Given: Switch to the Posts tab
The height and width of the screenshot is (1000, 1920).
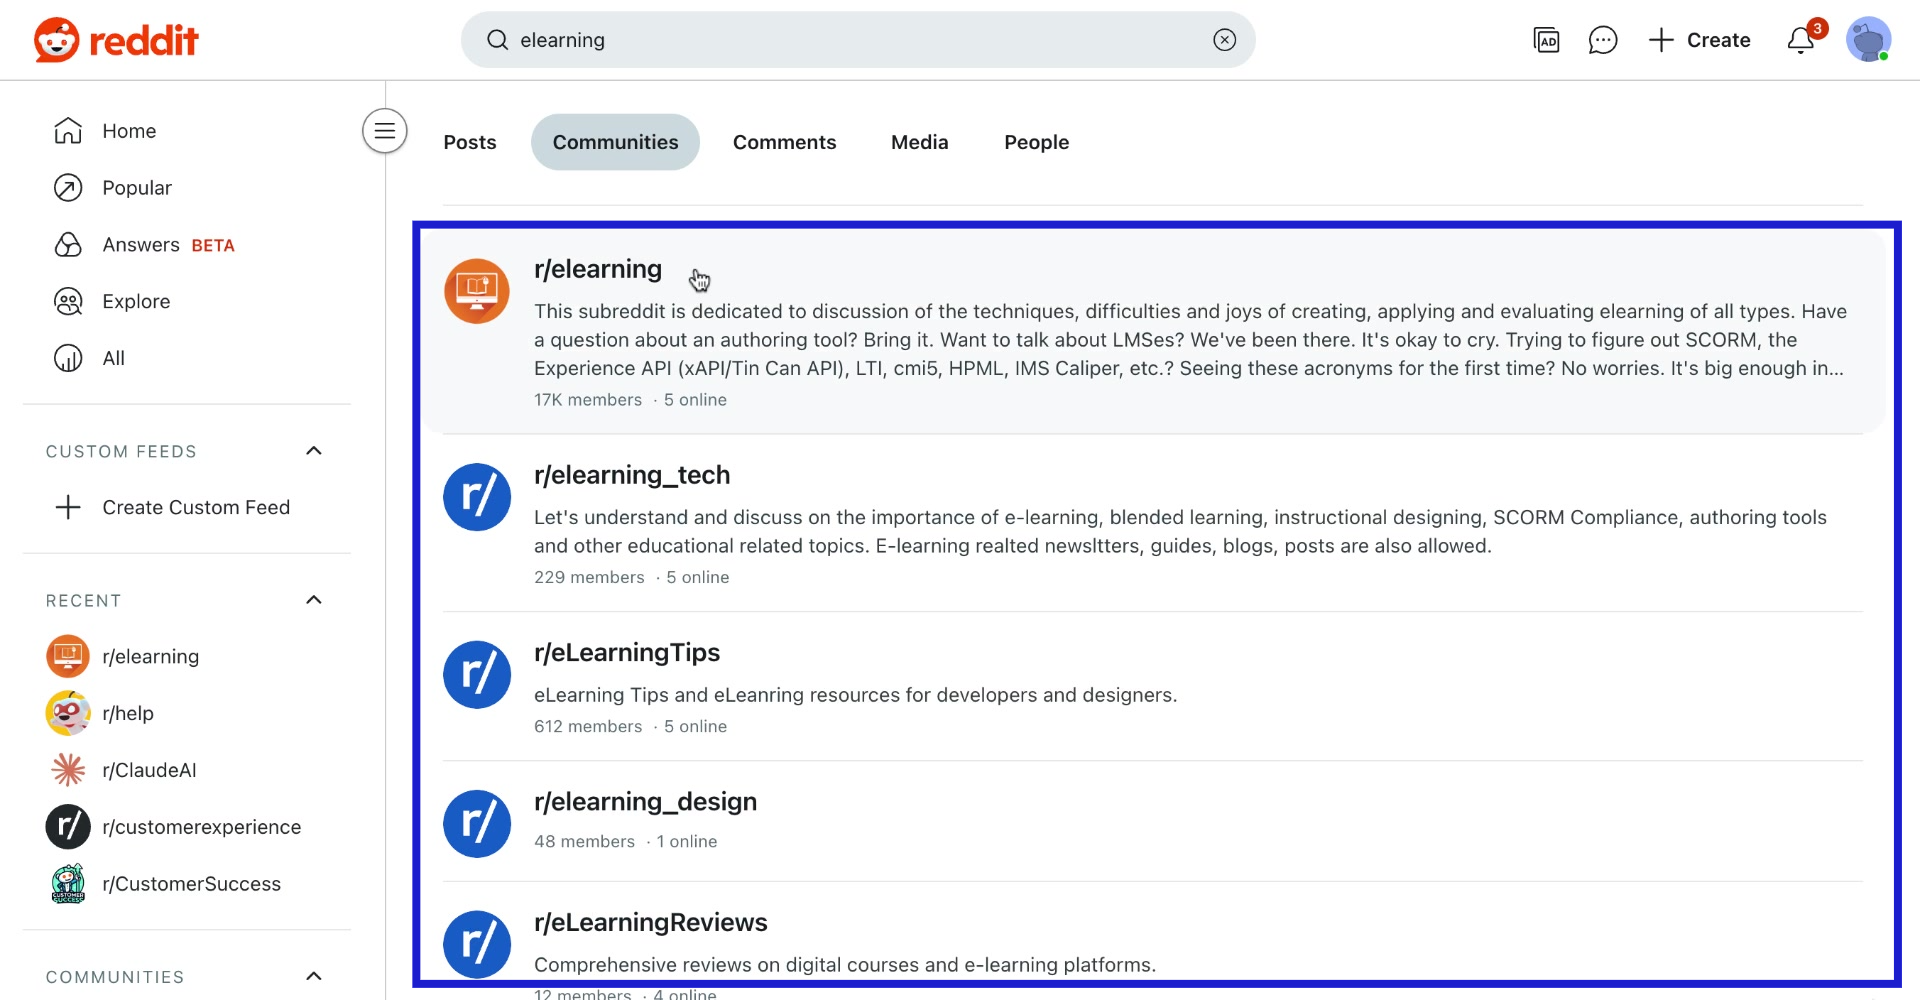Looking at the screenshot, I should pos(469,142).
